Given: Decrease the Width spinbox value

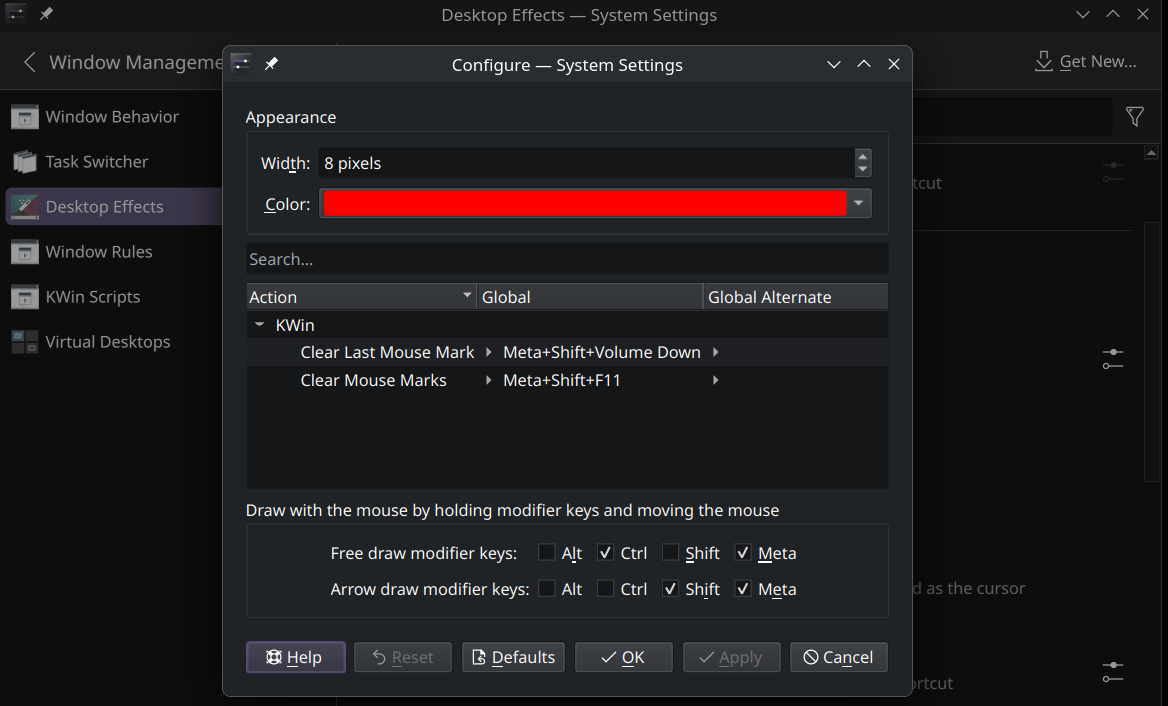Looking at the screenshot, I should 863,170.
